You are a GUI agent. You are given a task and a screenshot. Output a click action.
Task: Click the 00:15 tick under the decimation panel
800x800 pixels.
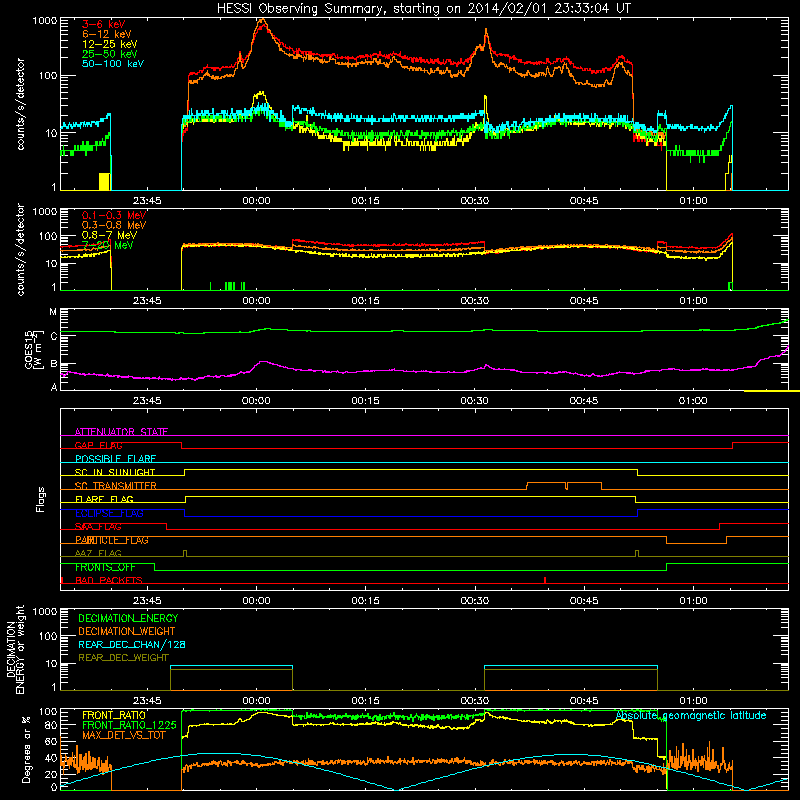click(365, 701)
